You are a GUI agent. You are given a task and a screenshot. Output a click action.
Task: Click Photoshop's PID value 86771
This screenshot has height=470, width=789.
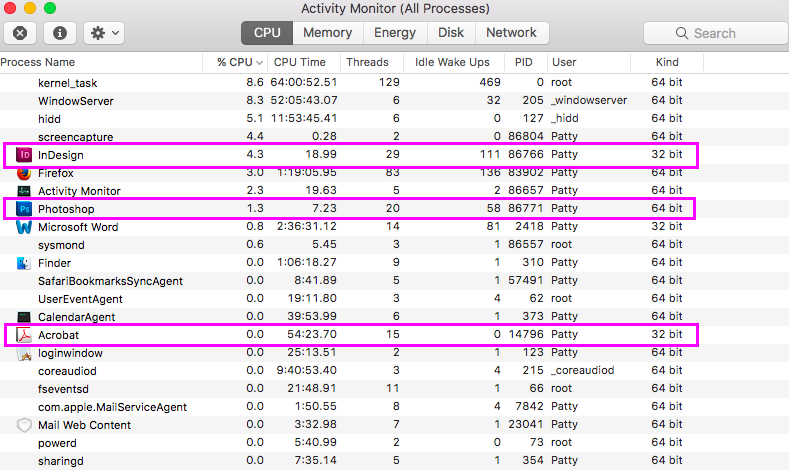click(x=525, y=208)
